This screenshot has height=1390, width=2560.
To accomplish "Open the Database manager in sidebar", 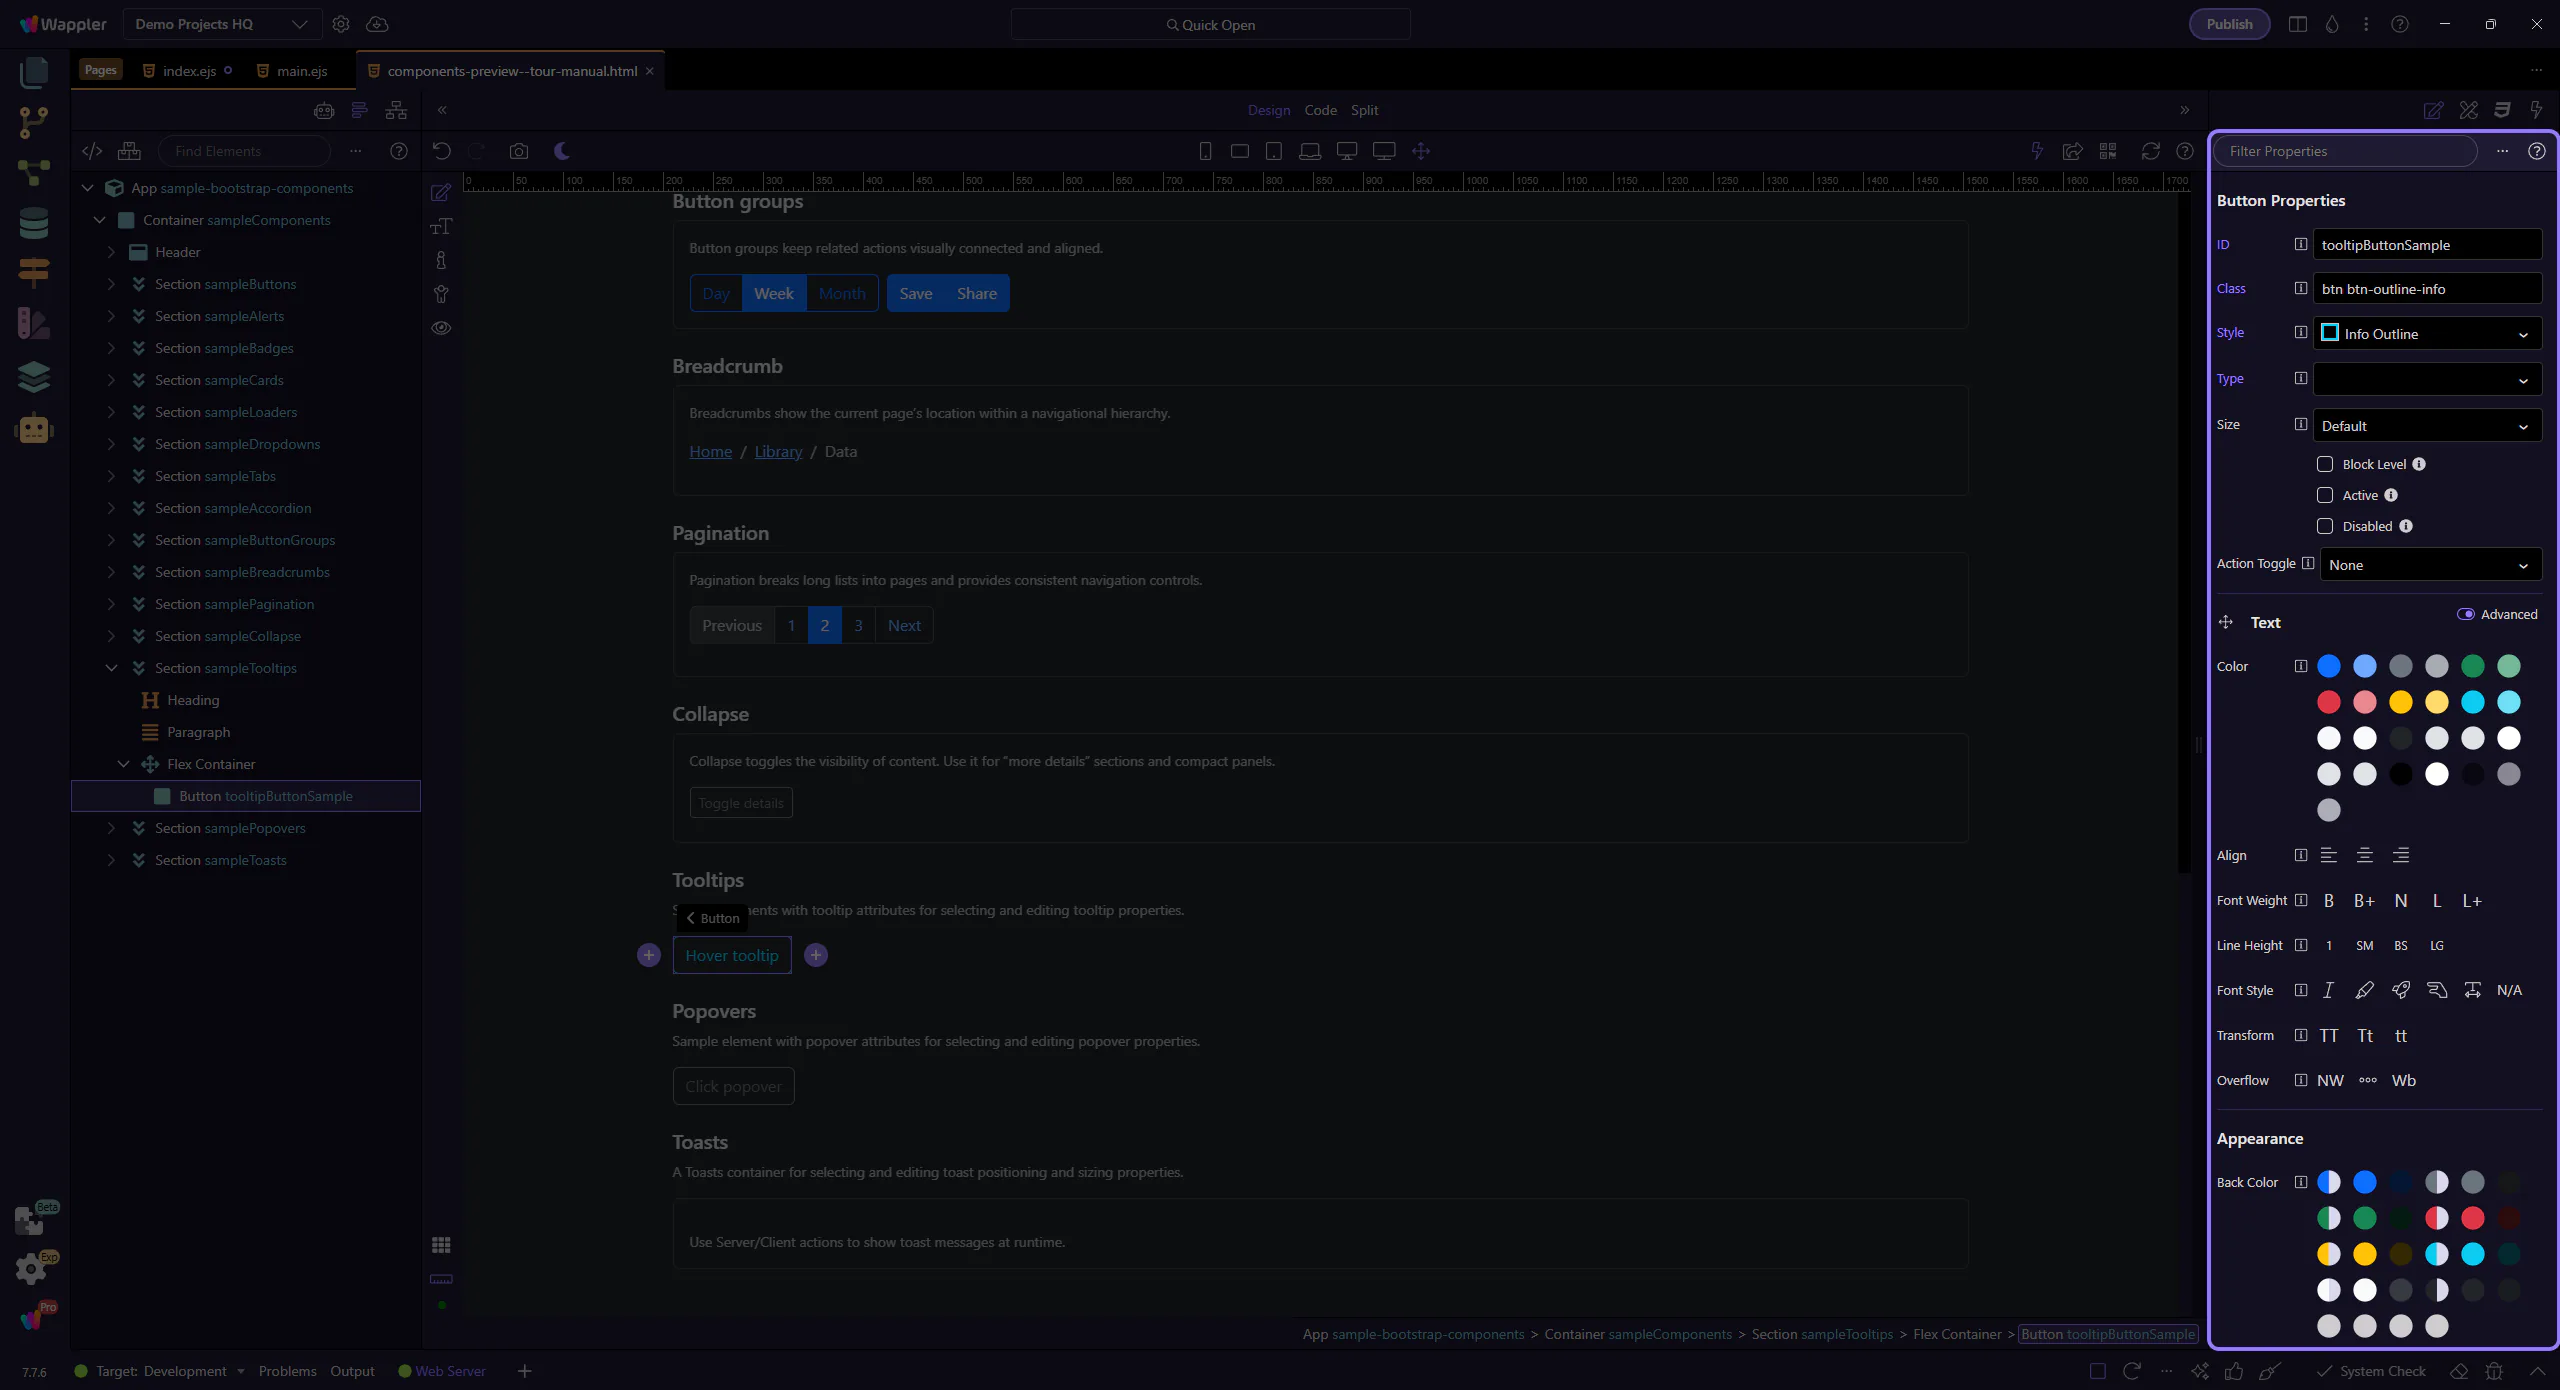I will click(34, 223).
